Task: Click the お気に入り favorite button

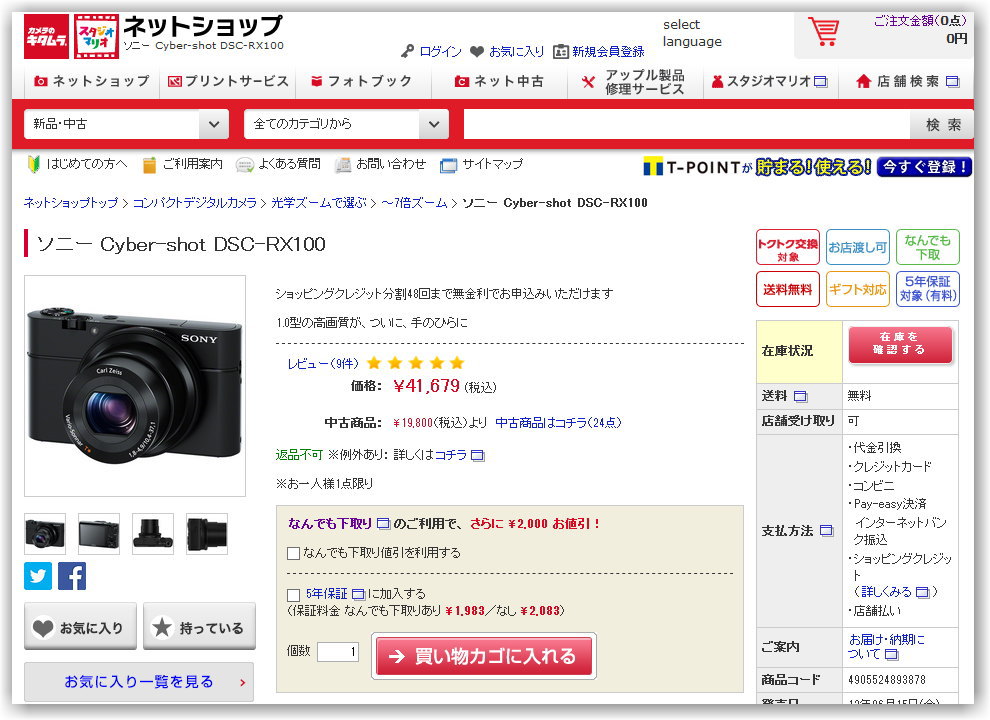Action: coord(80,627)
